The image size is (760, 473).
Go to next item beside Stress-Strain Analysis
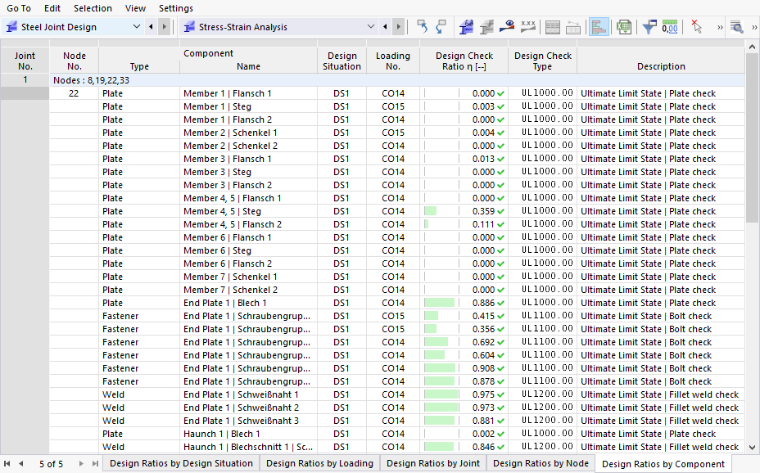399,27
